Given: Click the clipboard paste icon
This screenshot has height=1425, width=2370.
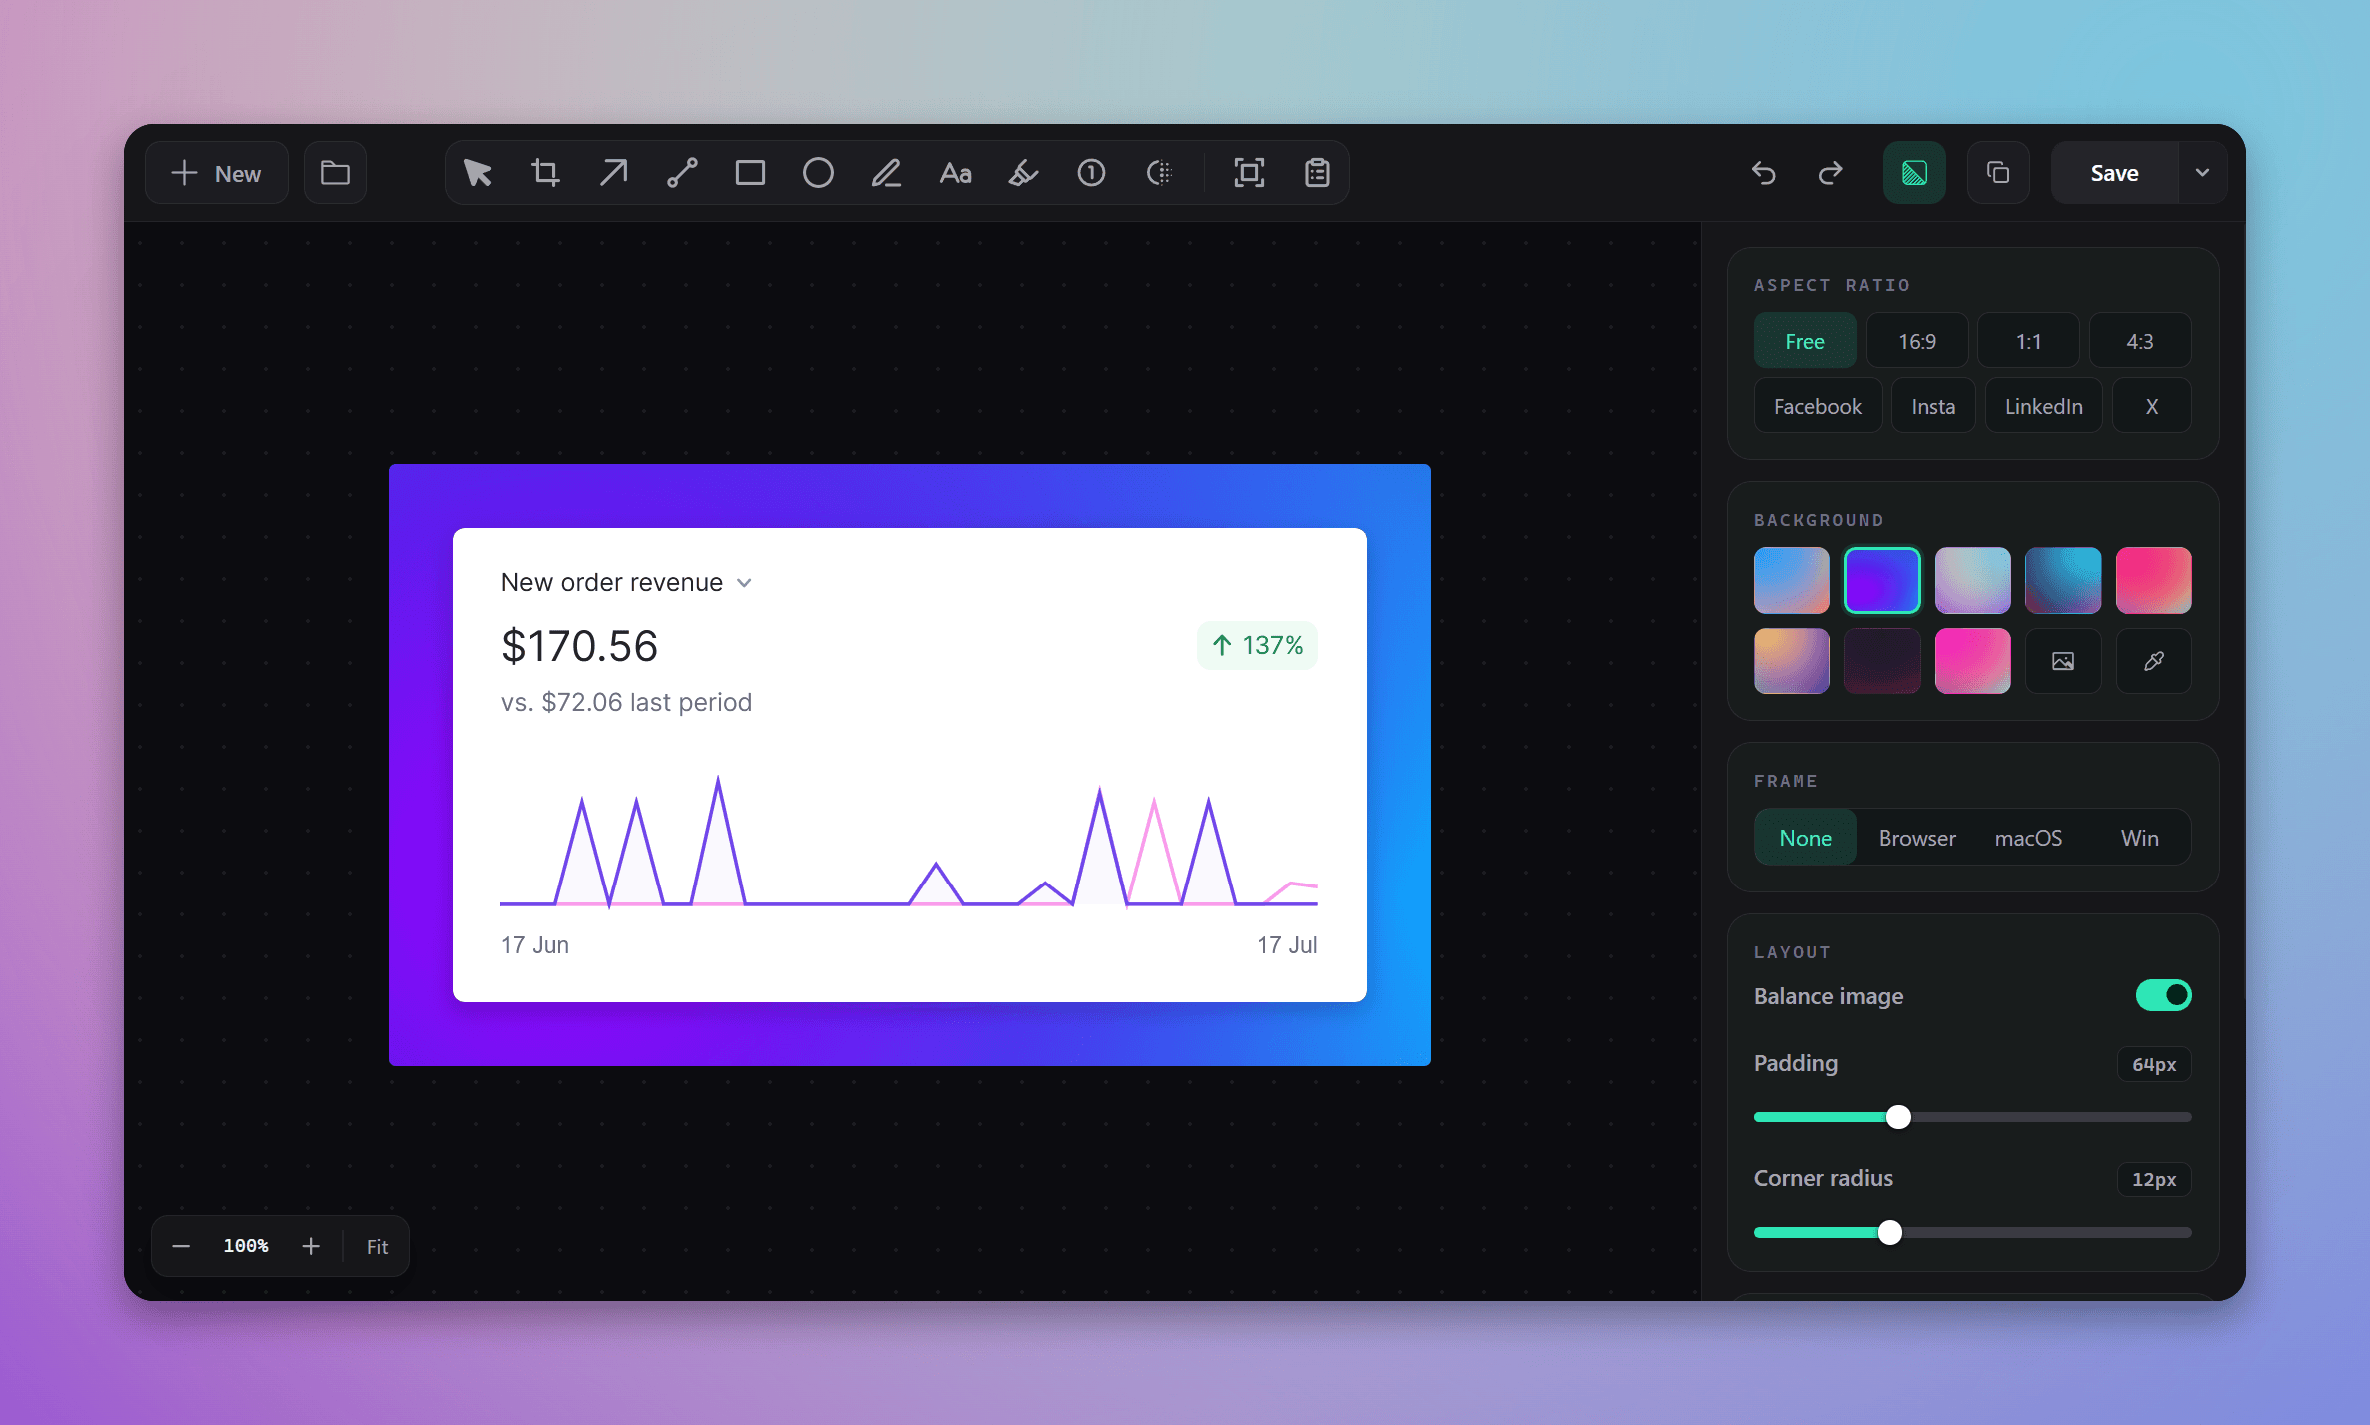Looking at the screenshot, I should tap(1317, 173).
